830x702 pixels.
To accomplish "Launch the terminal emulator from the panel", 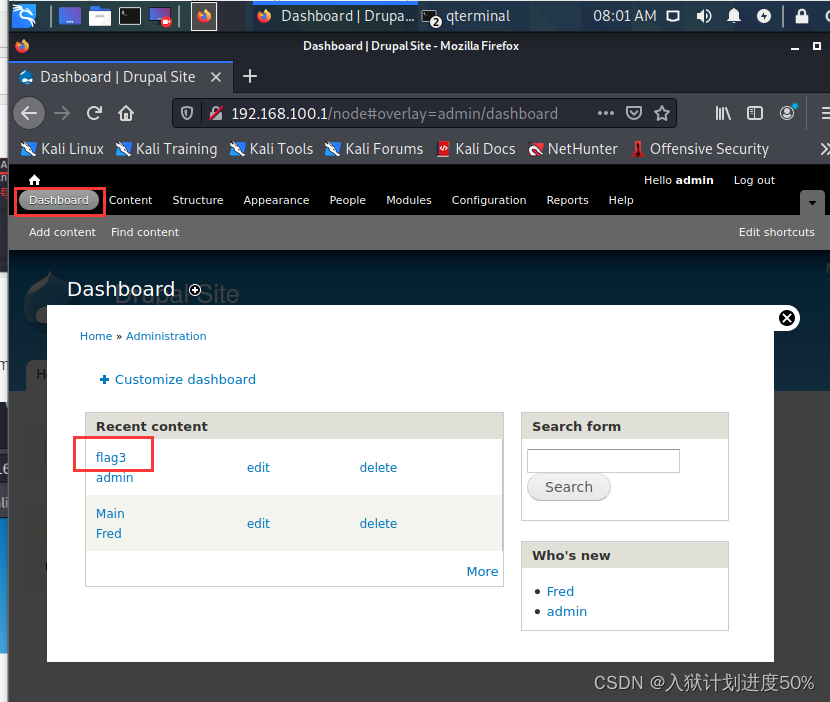I will (130, 16).
